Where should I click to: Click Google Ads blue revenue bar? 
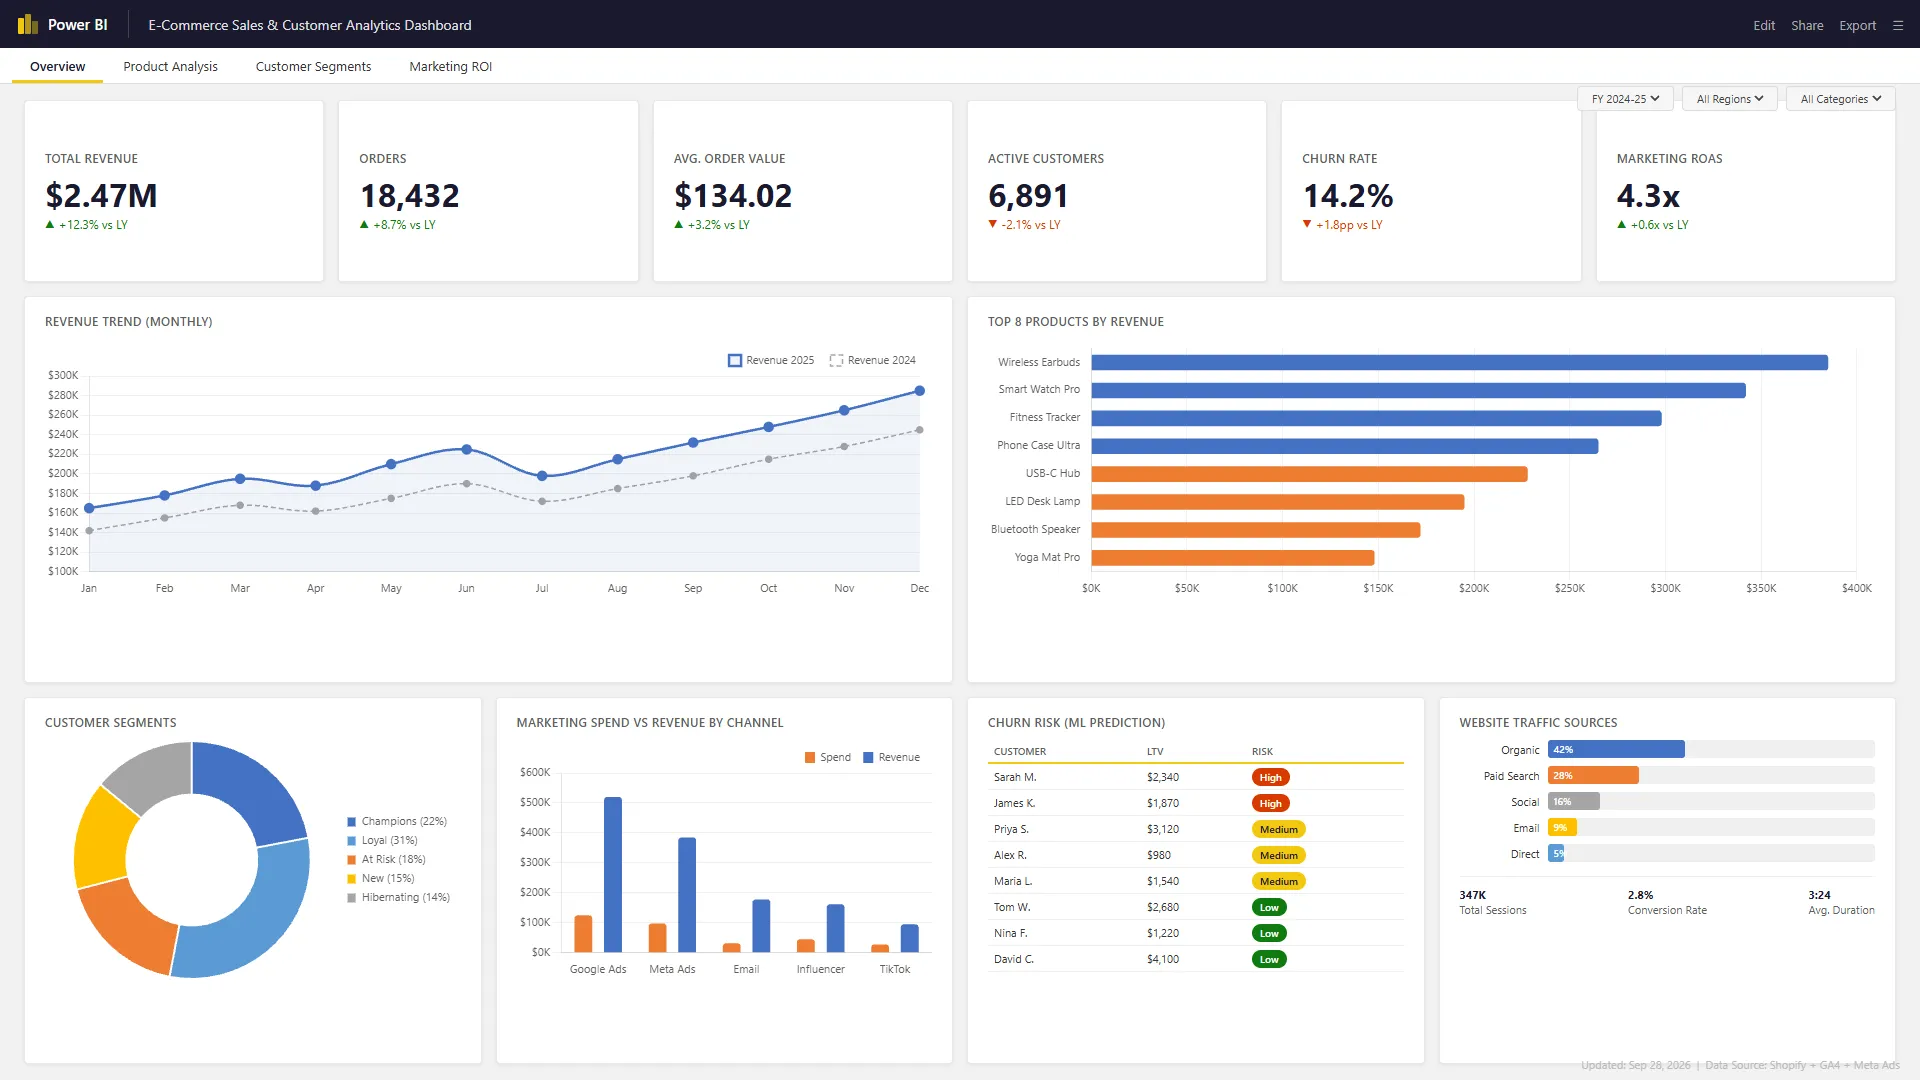(x=613, y=874)
